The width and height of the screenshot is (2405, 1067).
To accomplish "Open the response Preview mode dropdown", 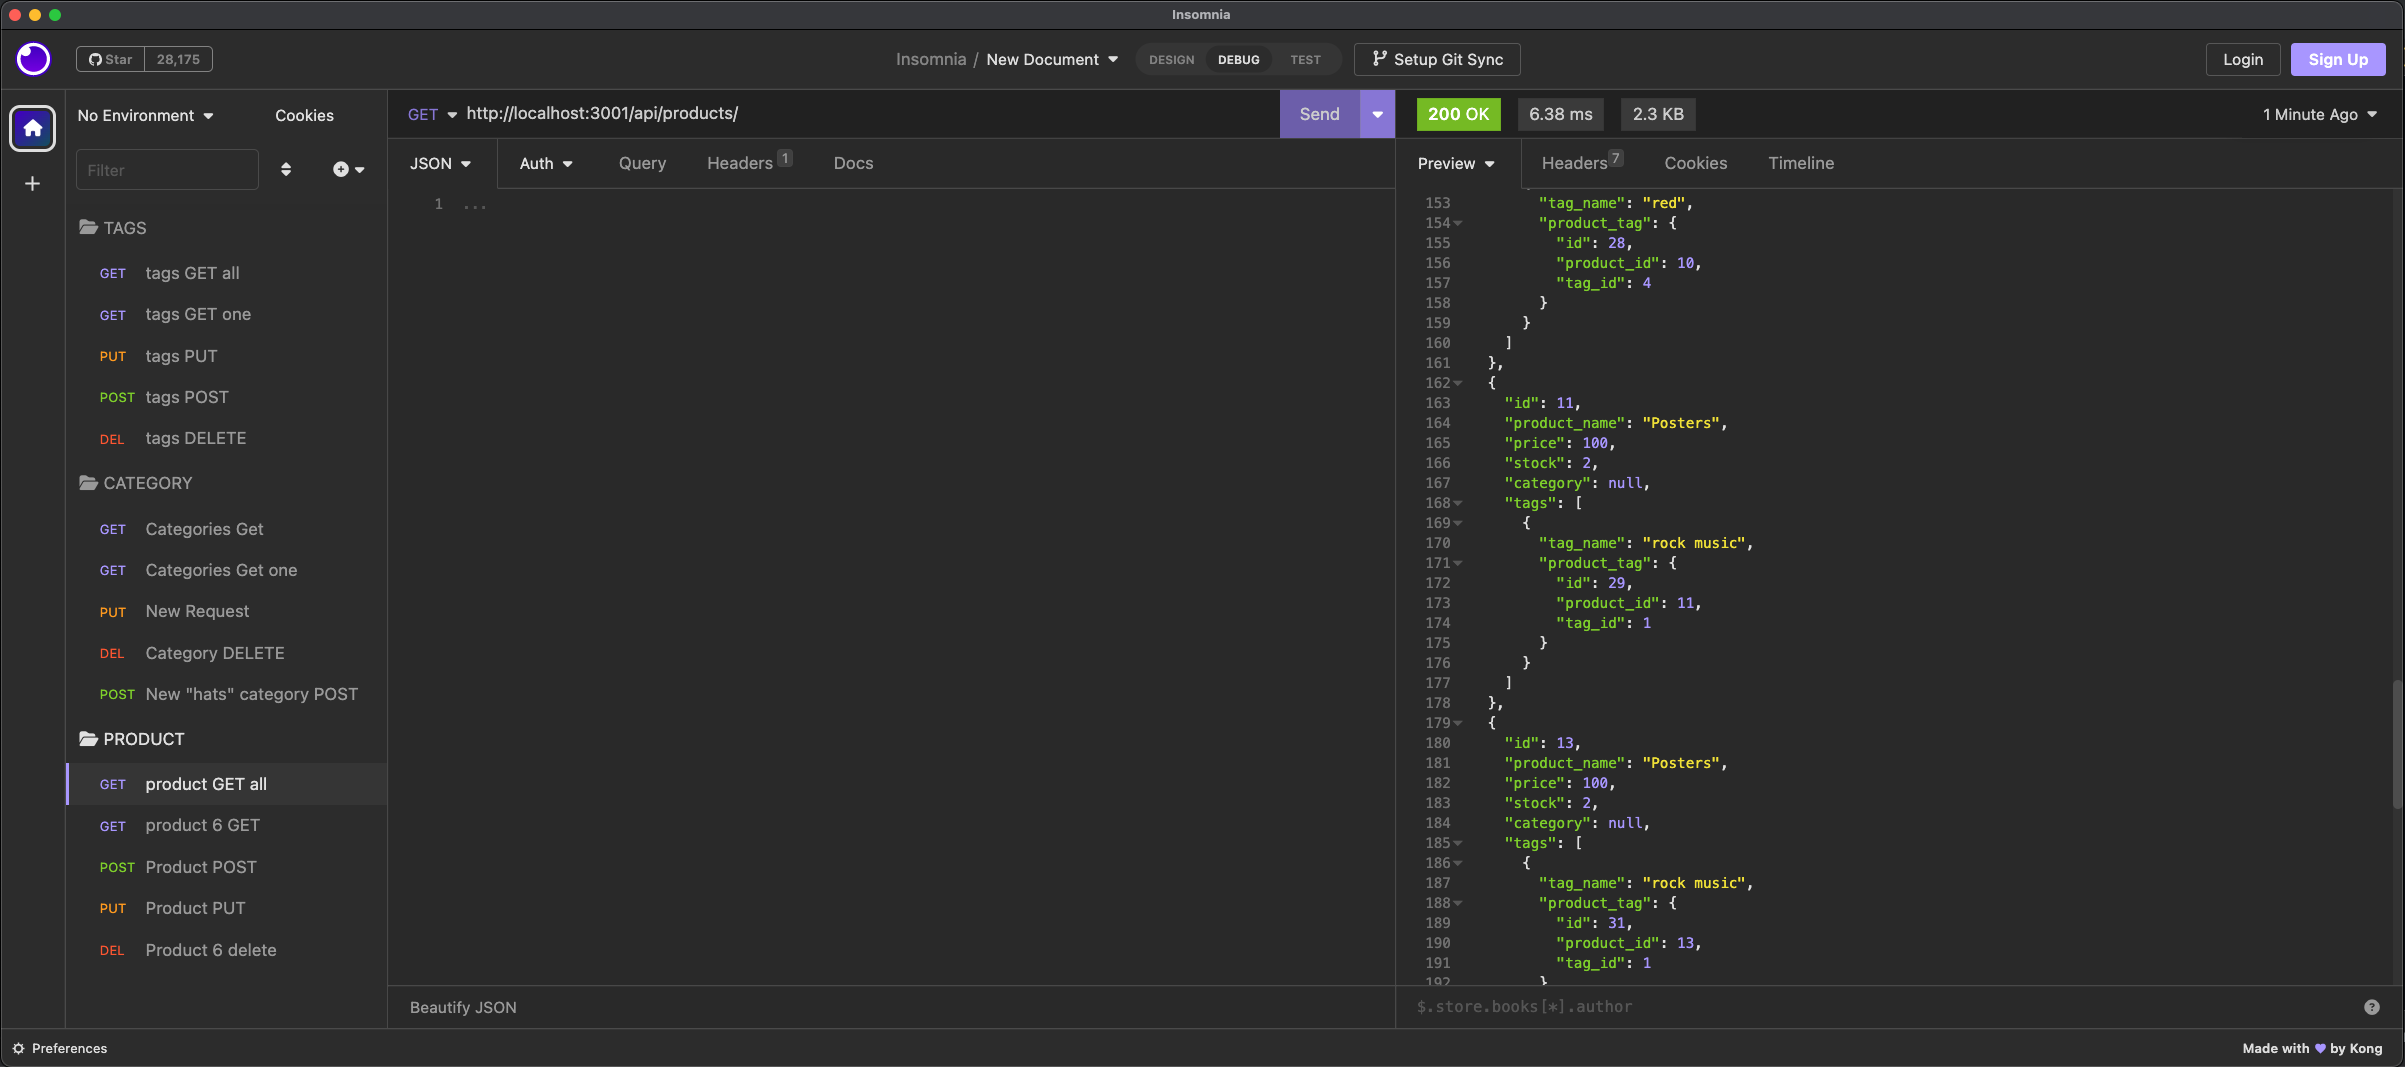I will coord(1456,163).
